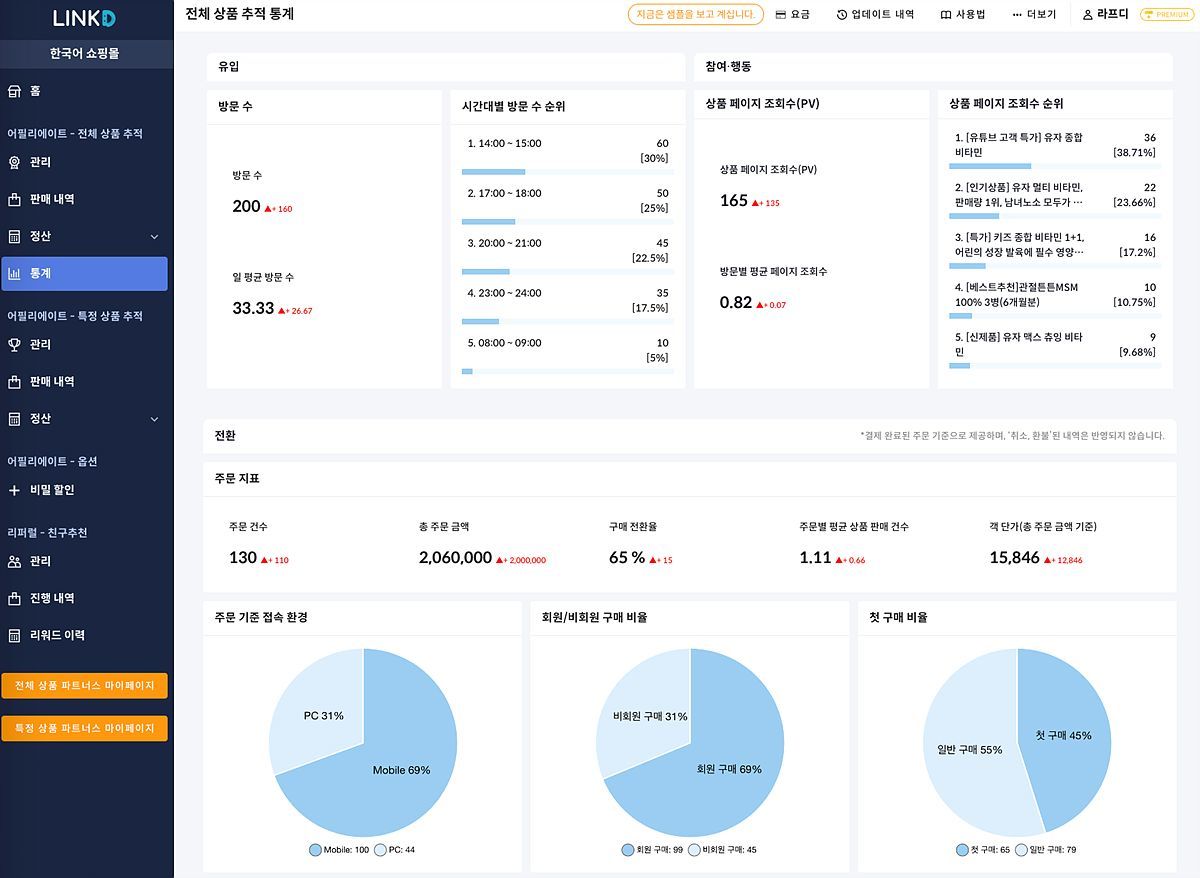This screenshot has height=878, width=1200.
Task: Toggle the 첫 구매 legend marker
Action: pyautogui.click(x=962, y=850)
